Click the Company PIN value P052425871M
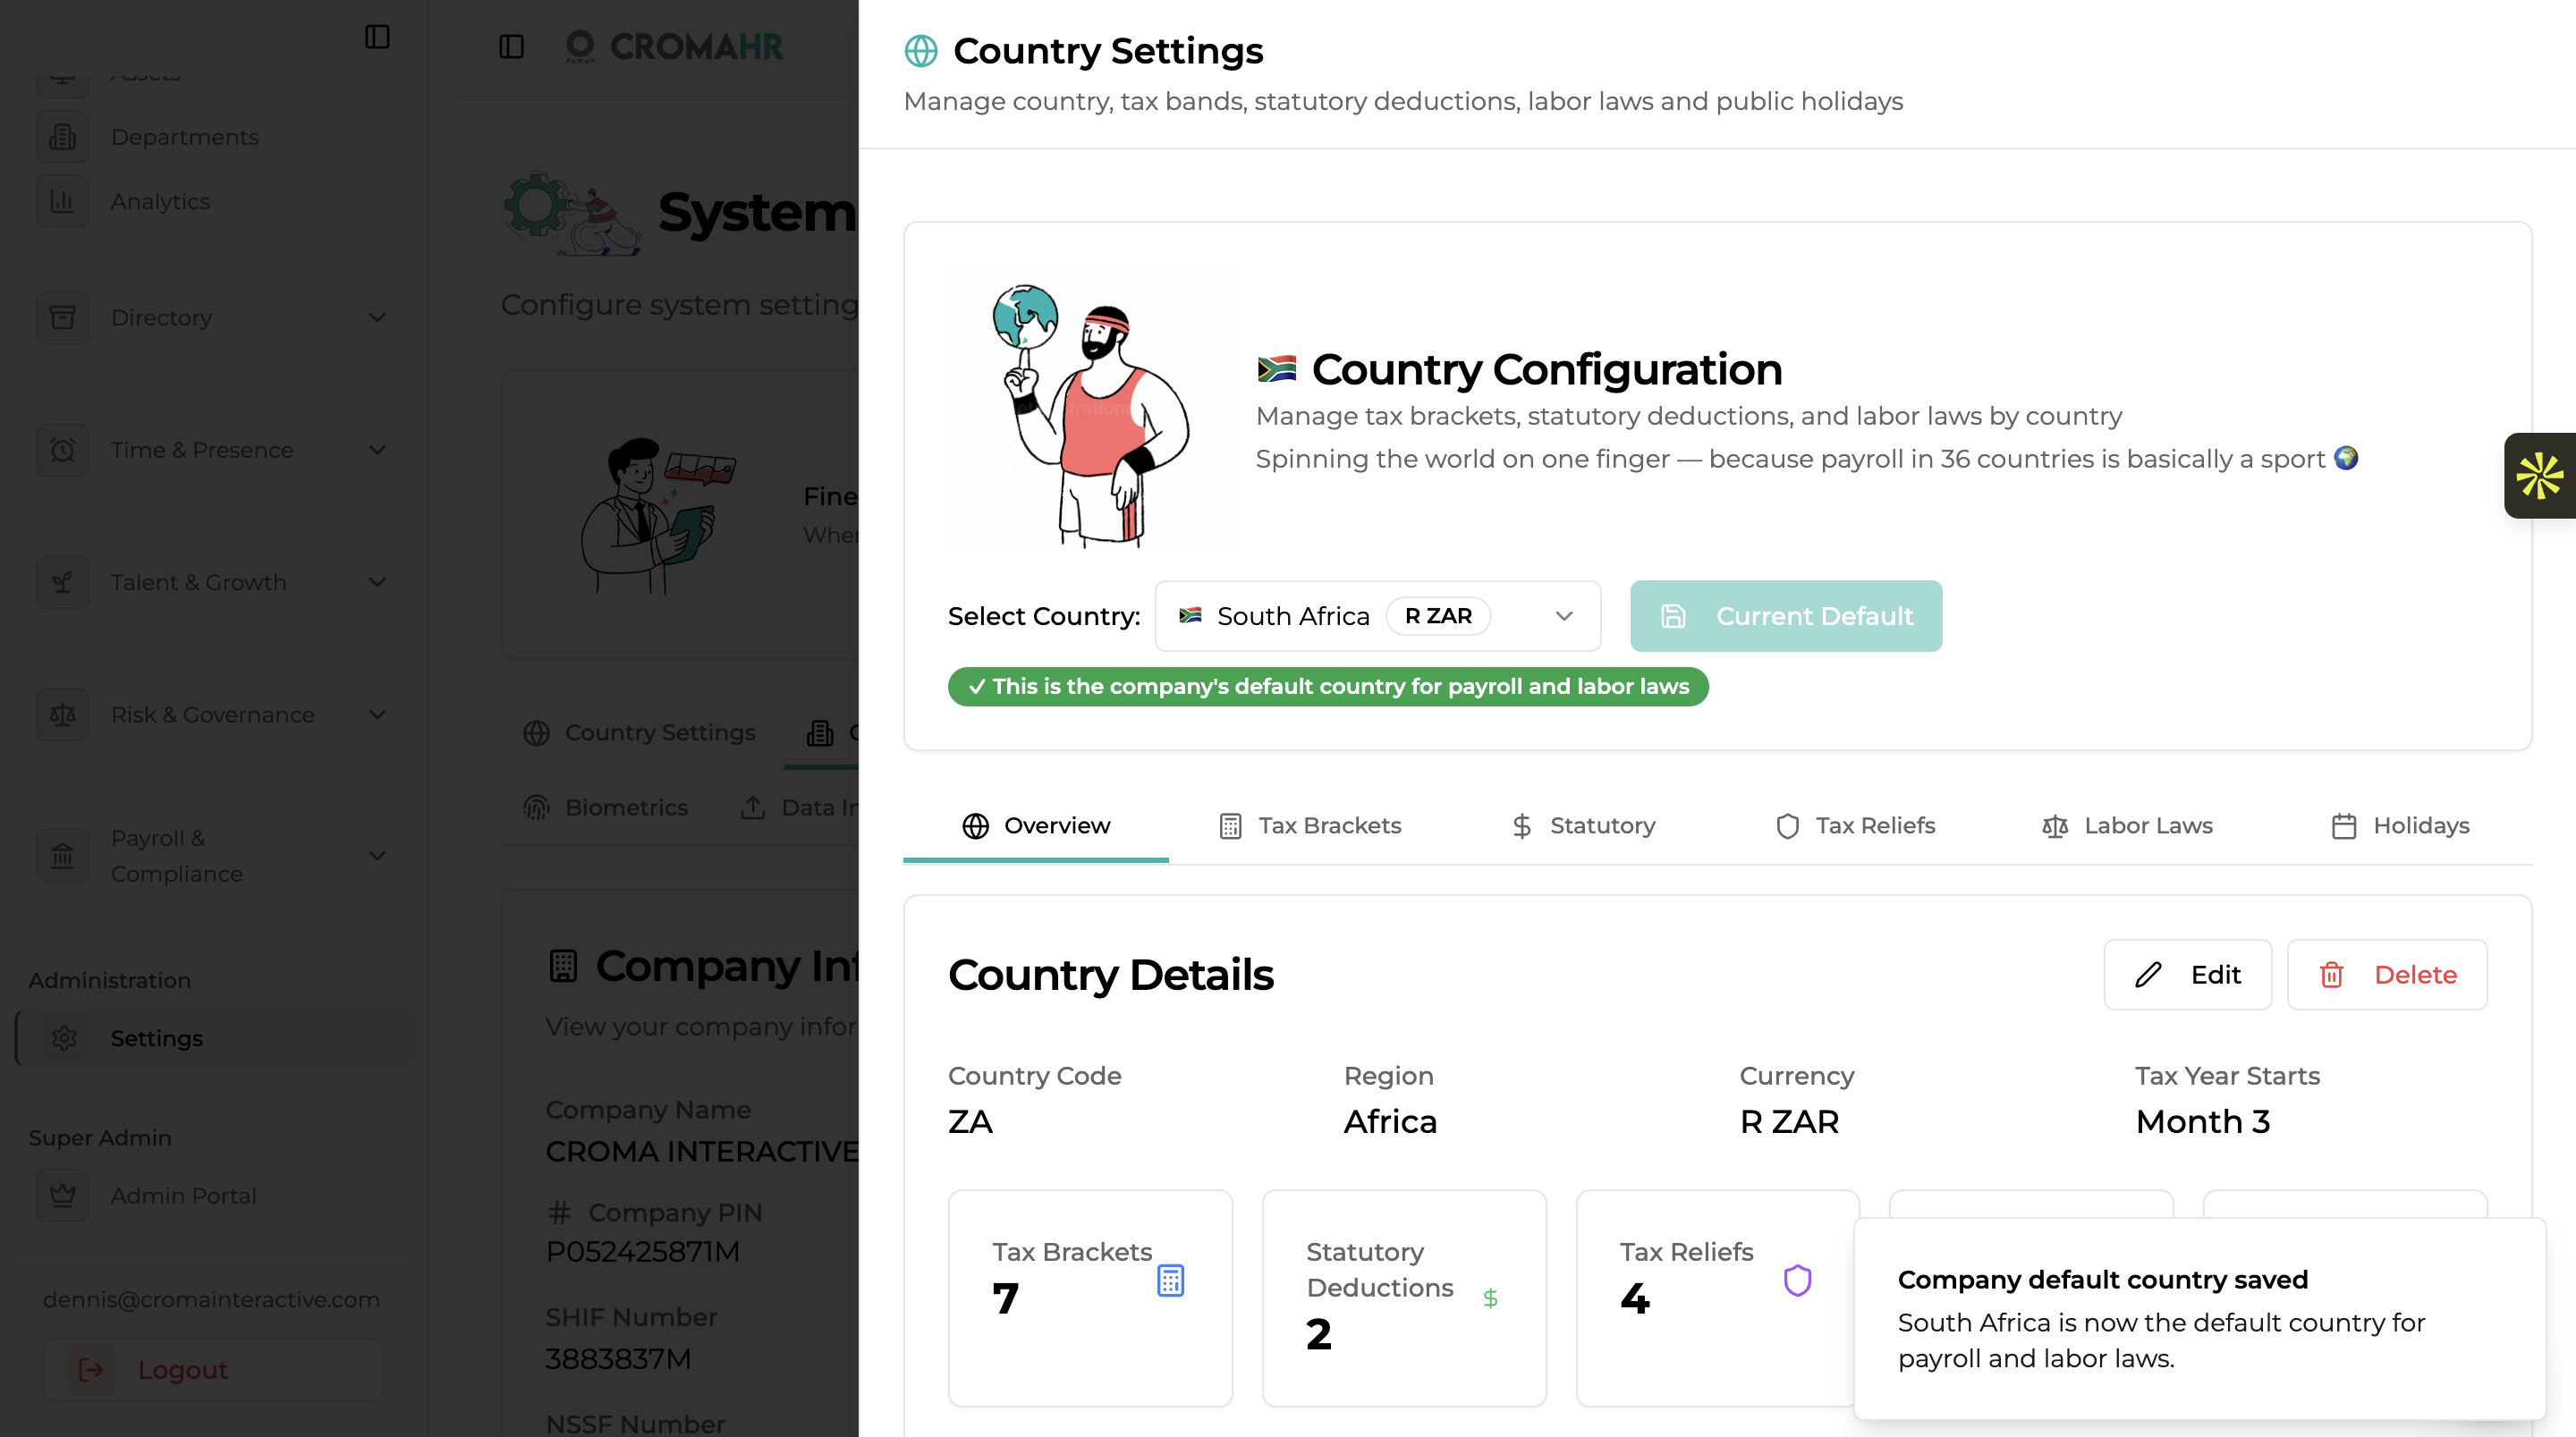This screenshot has height=1437, width=2576. 642,1251
